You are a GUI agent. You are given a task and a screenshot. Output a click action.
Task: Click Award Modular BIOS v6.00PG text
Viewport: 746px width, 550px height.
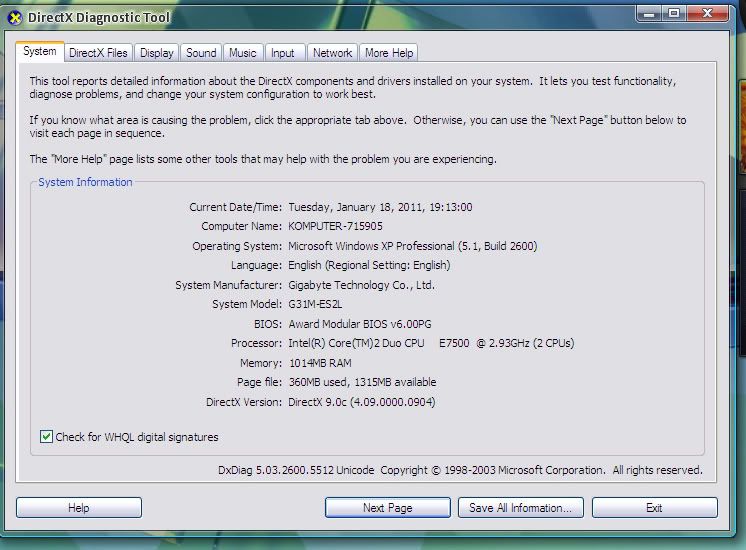[360, 324]
